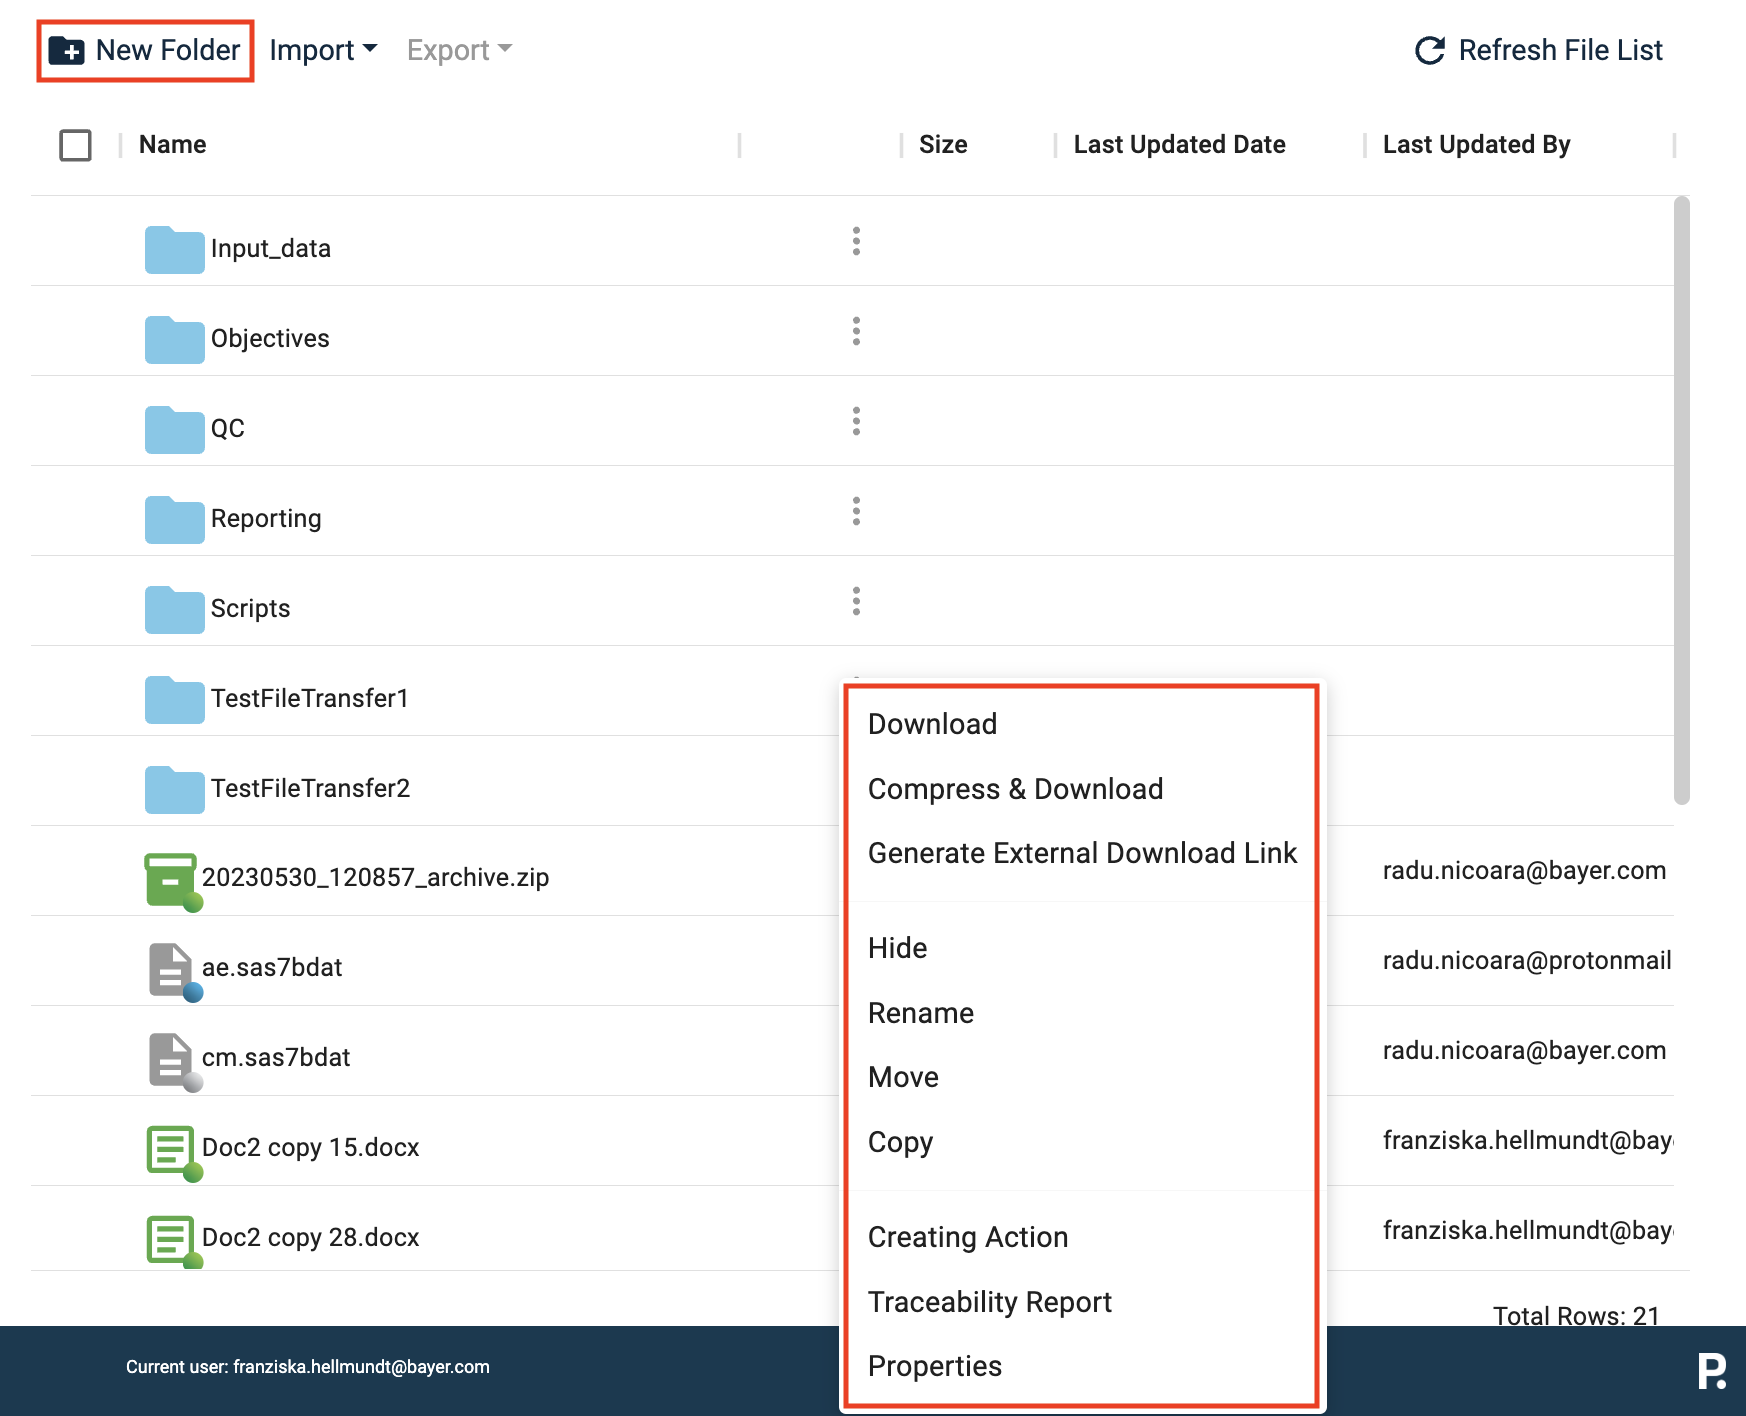Screen dimensions: 1746x1416
Task: Expand the Export dropdown
Action: (x=459, y=50)
